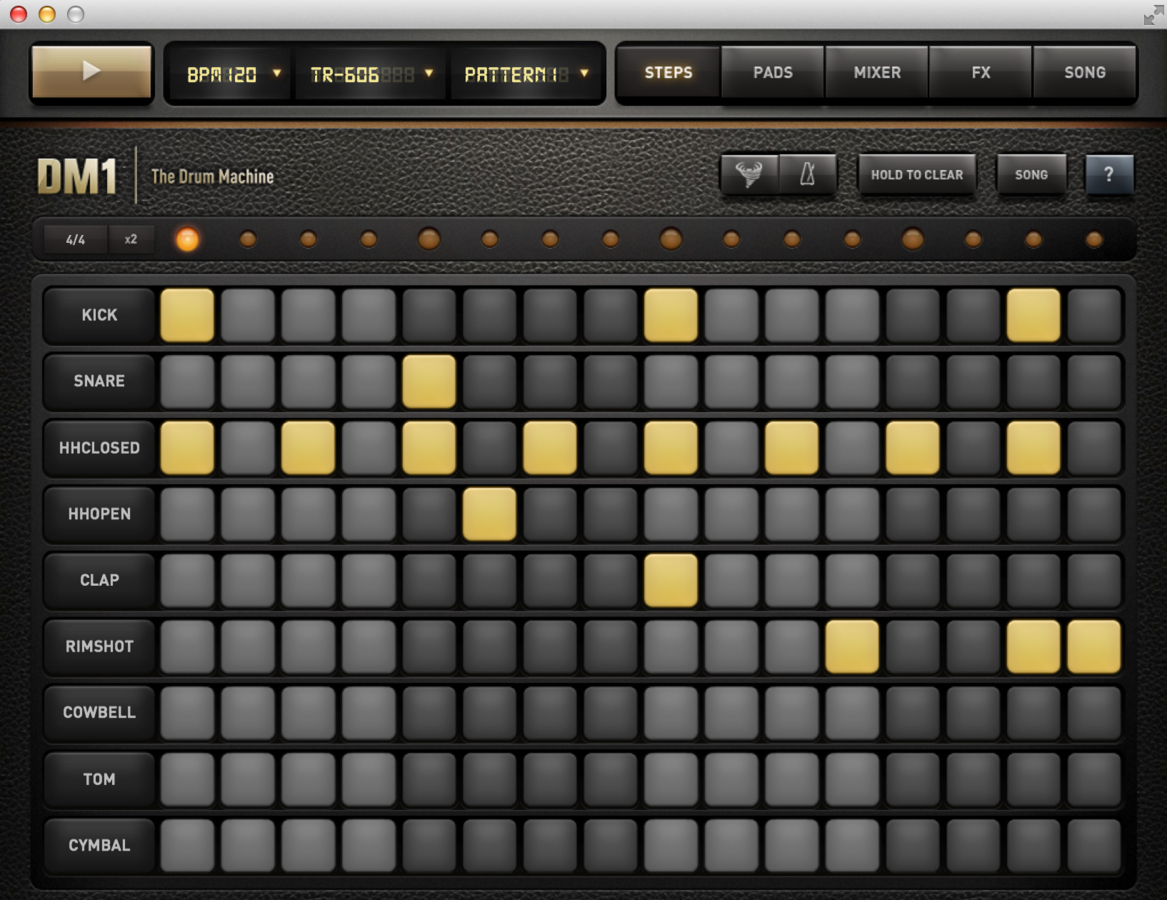Screen dimensions: 1167x900
Task: Click the 4/4 time signature button
Action: (x=75, y=239)
